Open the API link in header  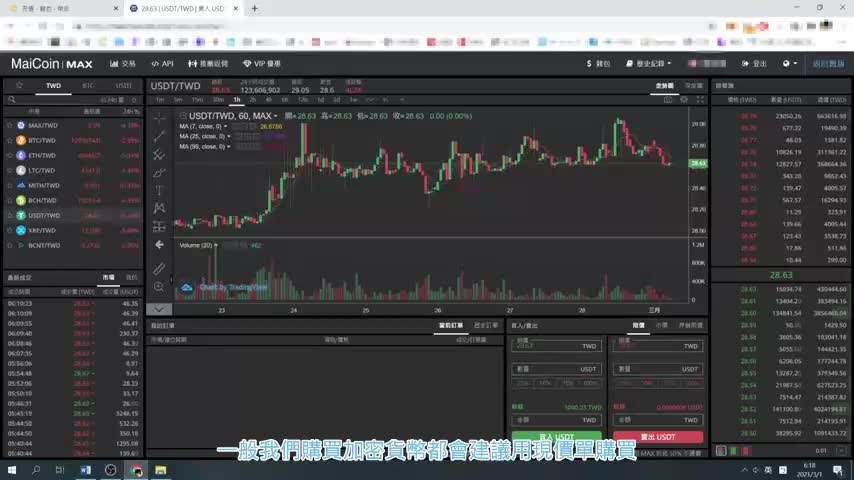tap(162, 64)
